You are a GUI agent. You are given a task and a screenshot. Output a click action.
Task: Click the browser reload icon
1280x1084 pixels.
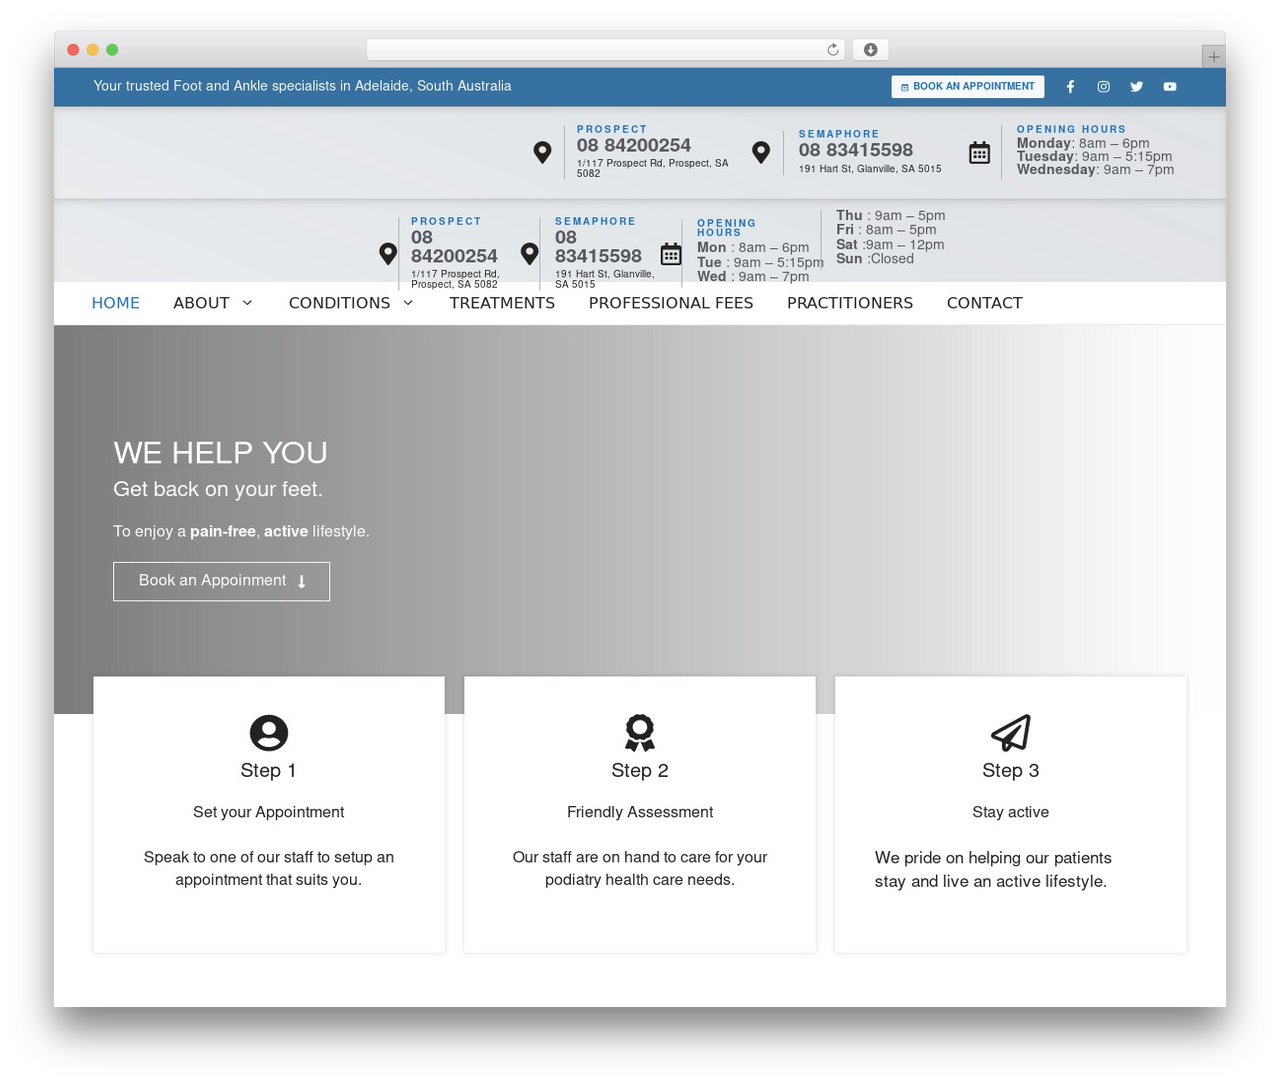point(832,50)
